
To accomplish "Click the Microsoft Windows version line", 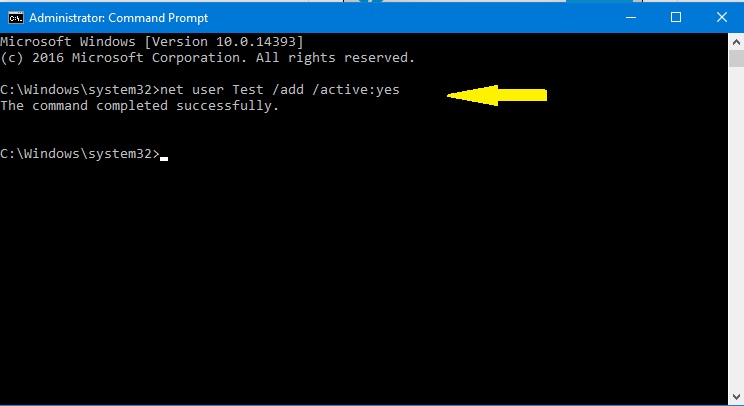I will click(152, 42).
